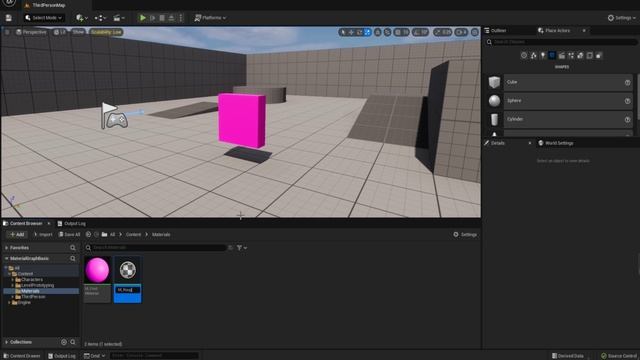Click Save All in Content Browser
The height and width of the screenshot is (360, 640).
click(69, 235)
